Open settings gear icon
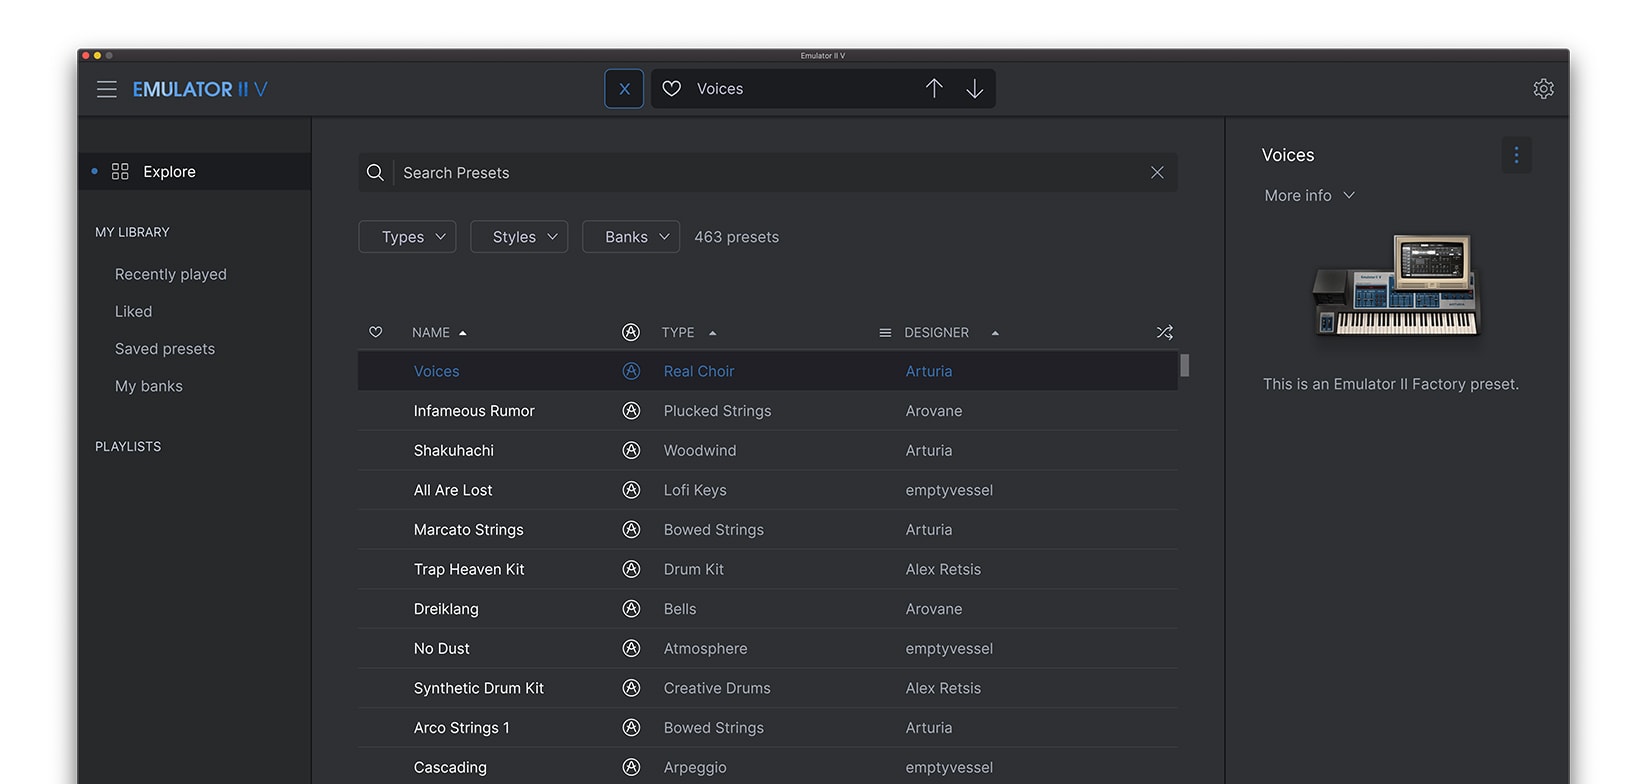The width and height of the screenshot is (1648, 784). [x=1543, y=89]
